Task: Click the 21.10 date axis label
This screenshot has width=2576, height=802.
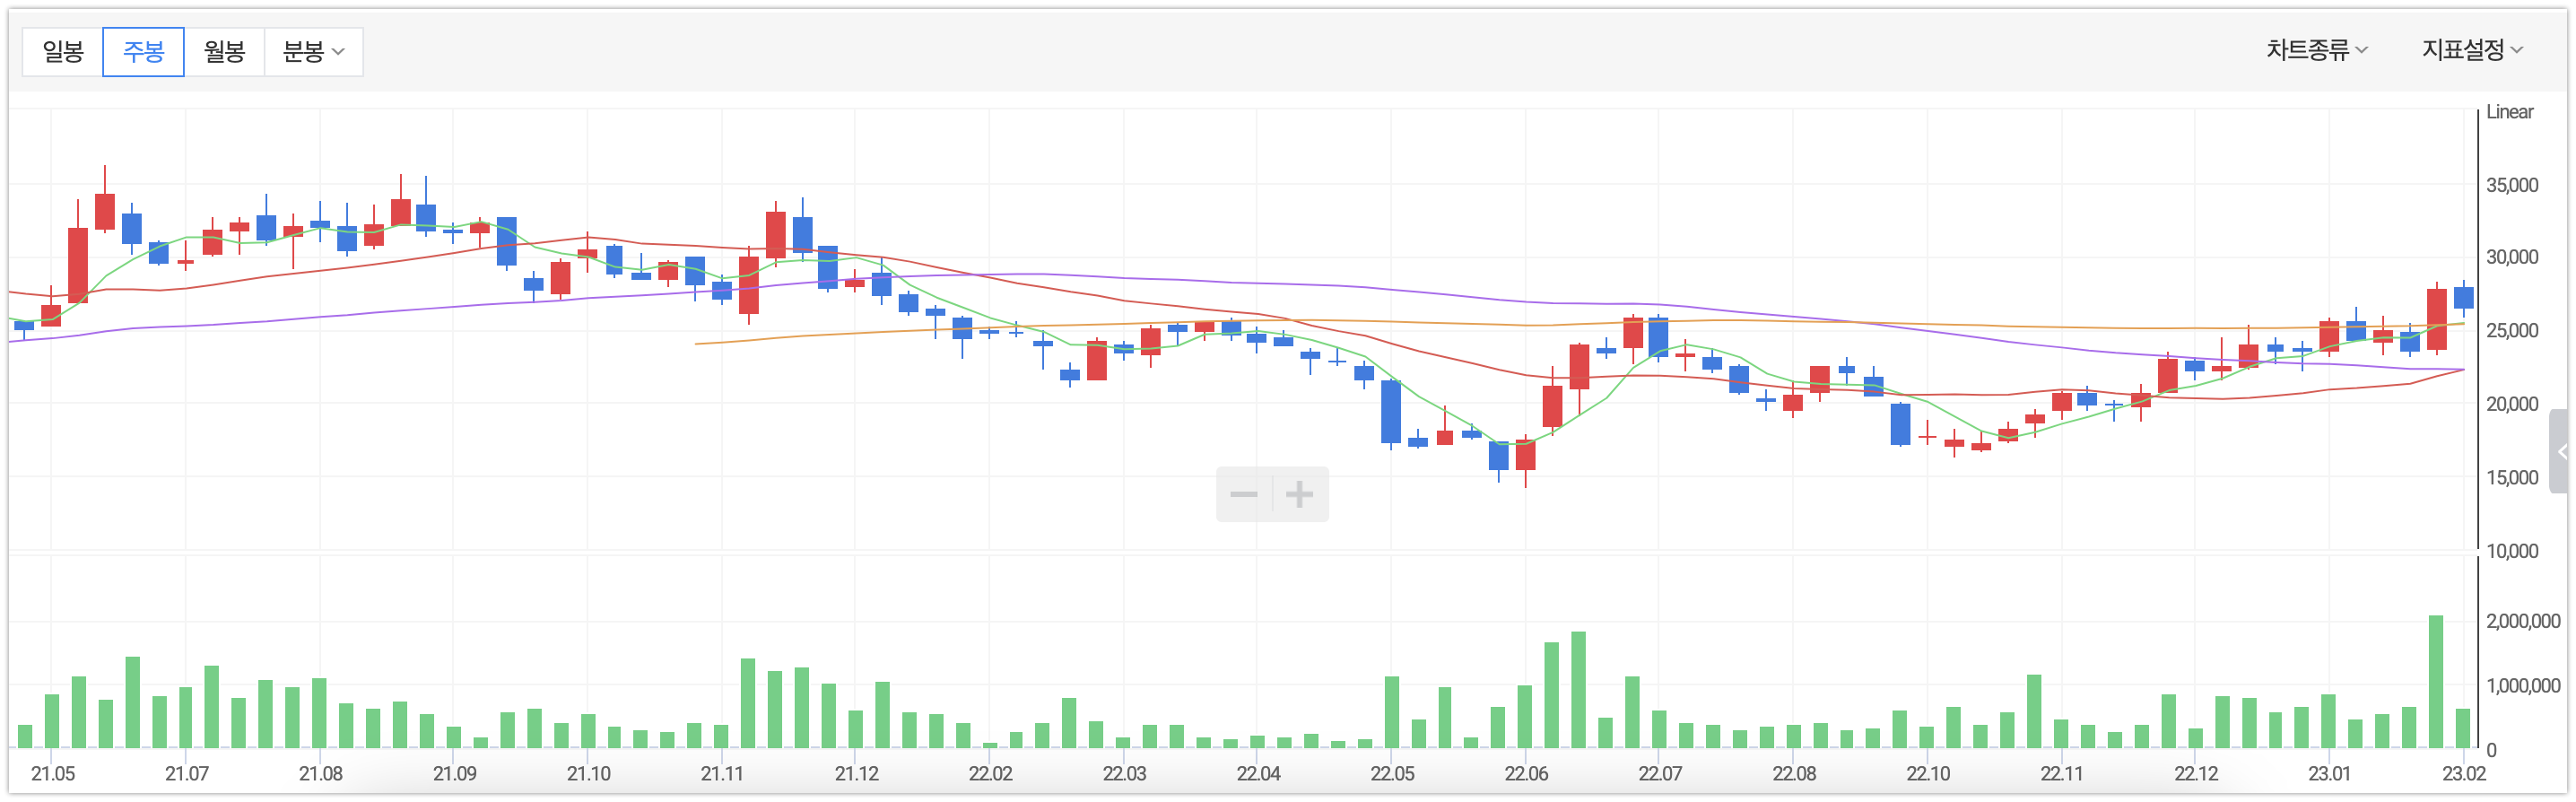Action: coord(589,774)
